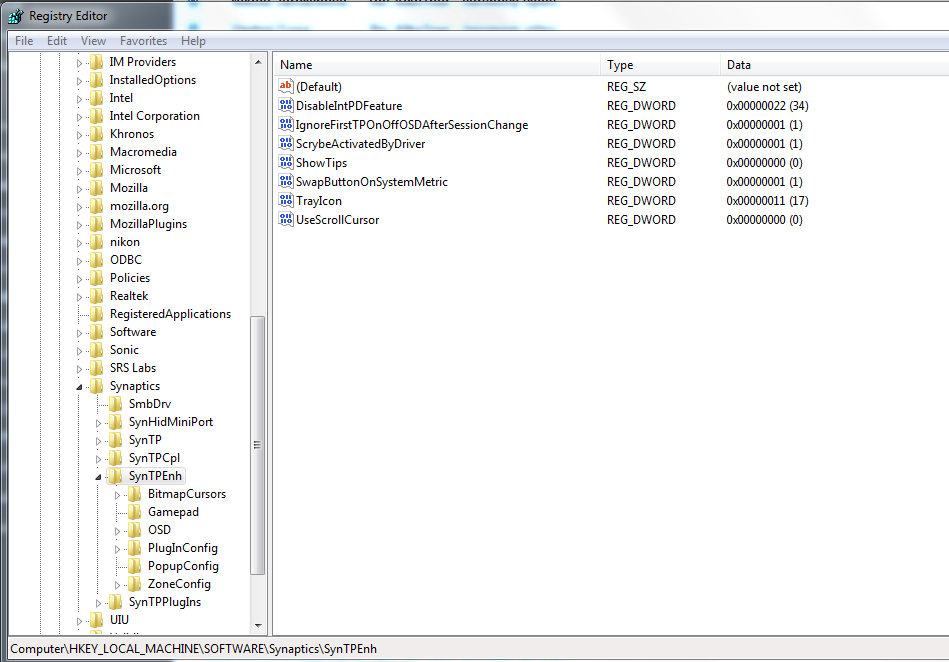
Task: Click the tree pane scroll down arrow
Action: tap(258, 626)
